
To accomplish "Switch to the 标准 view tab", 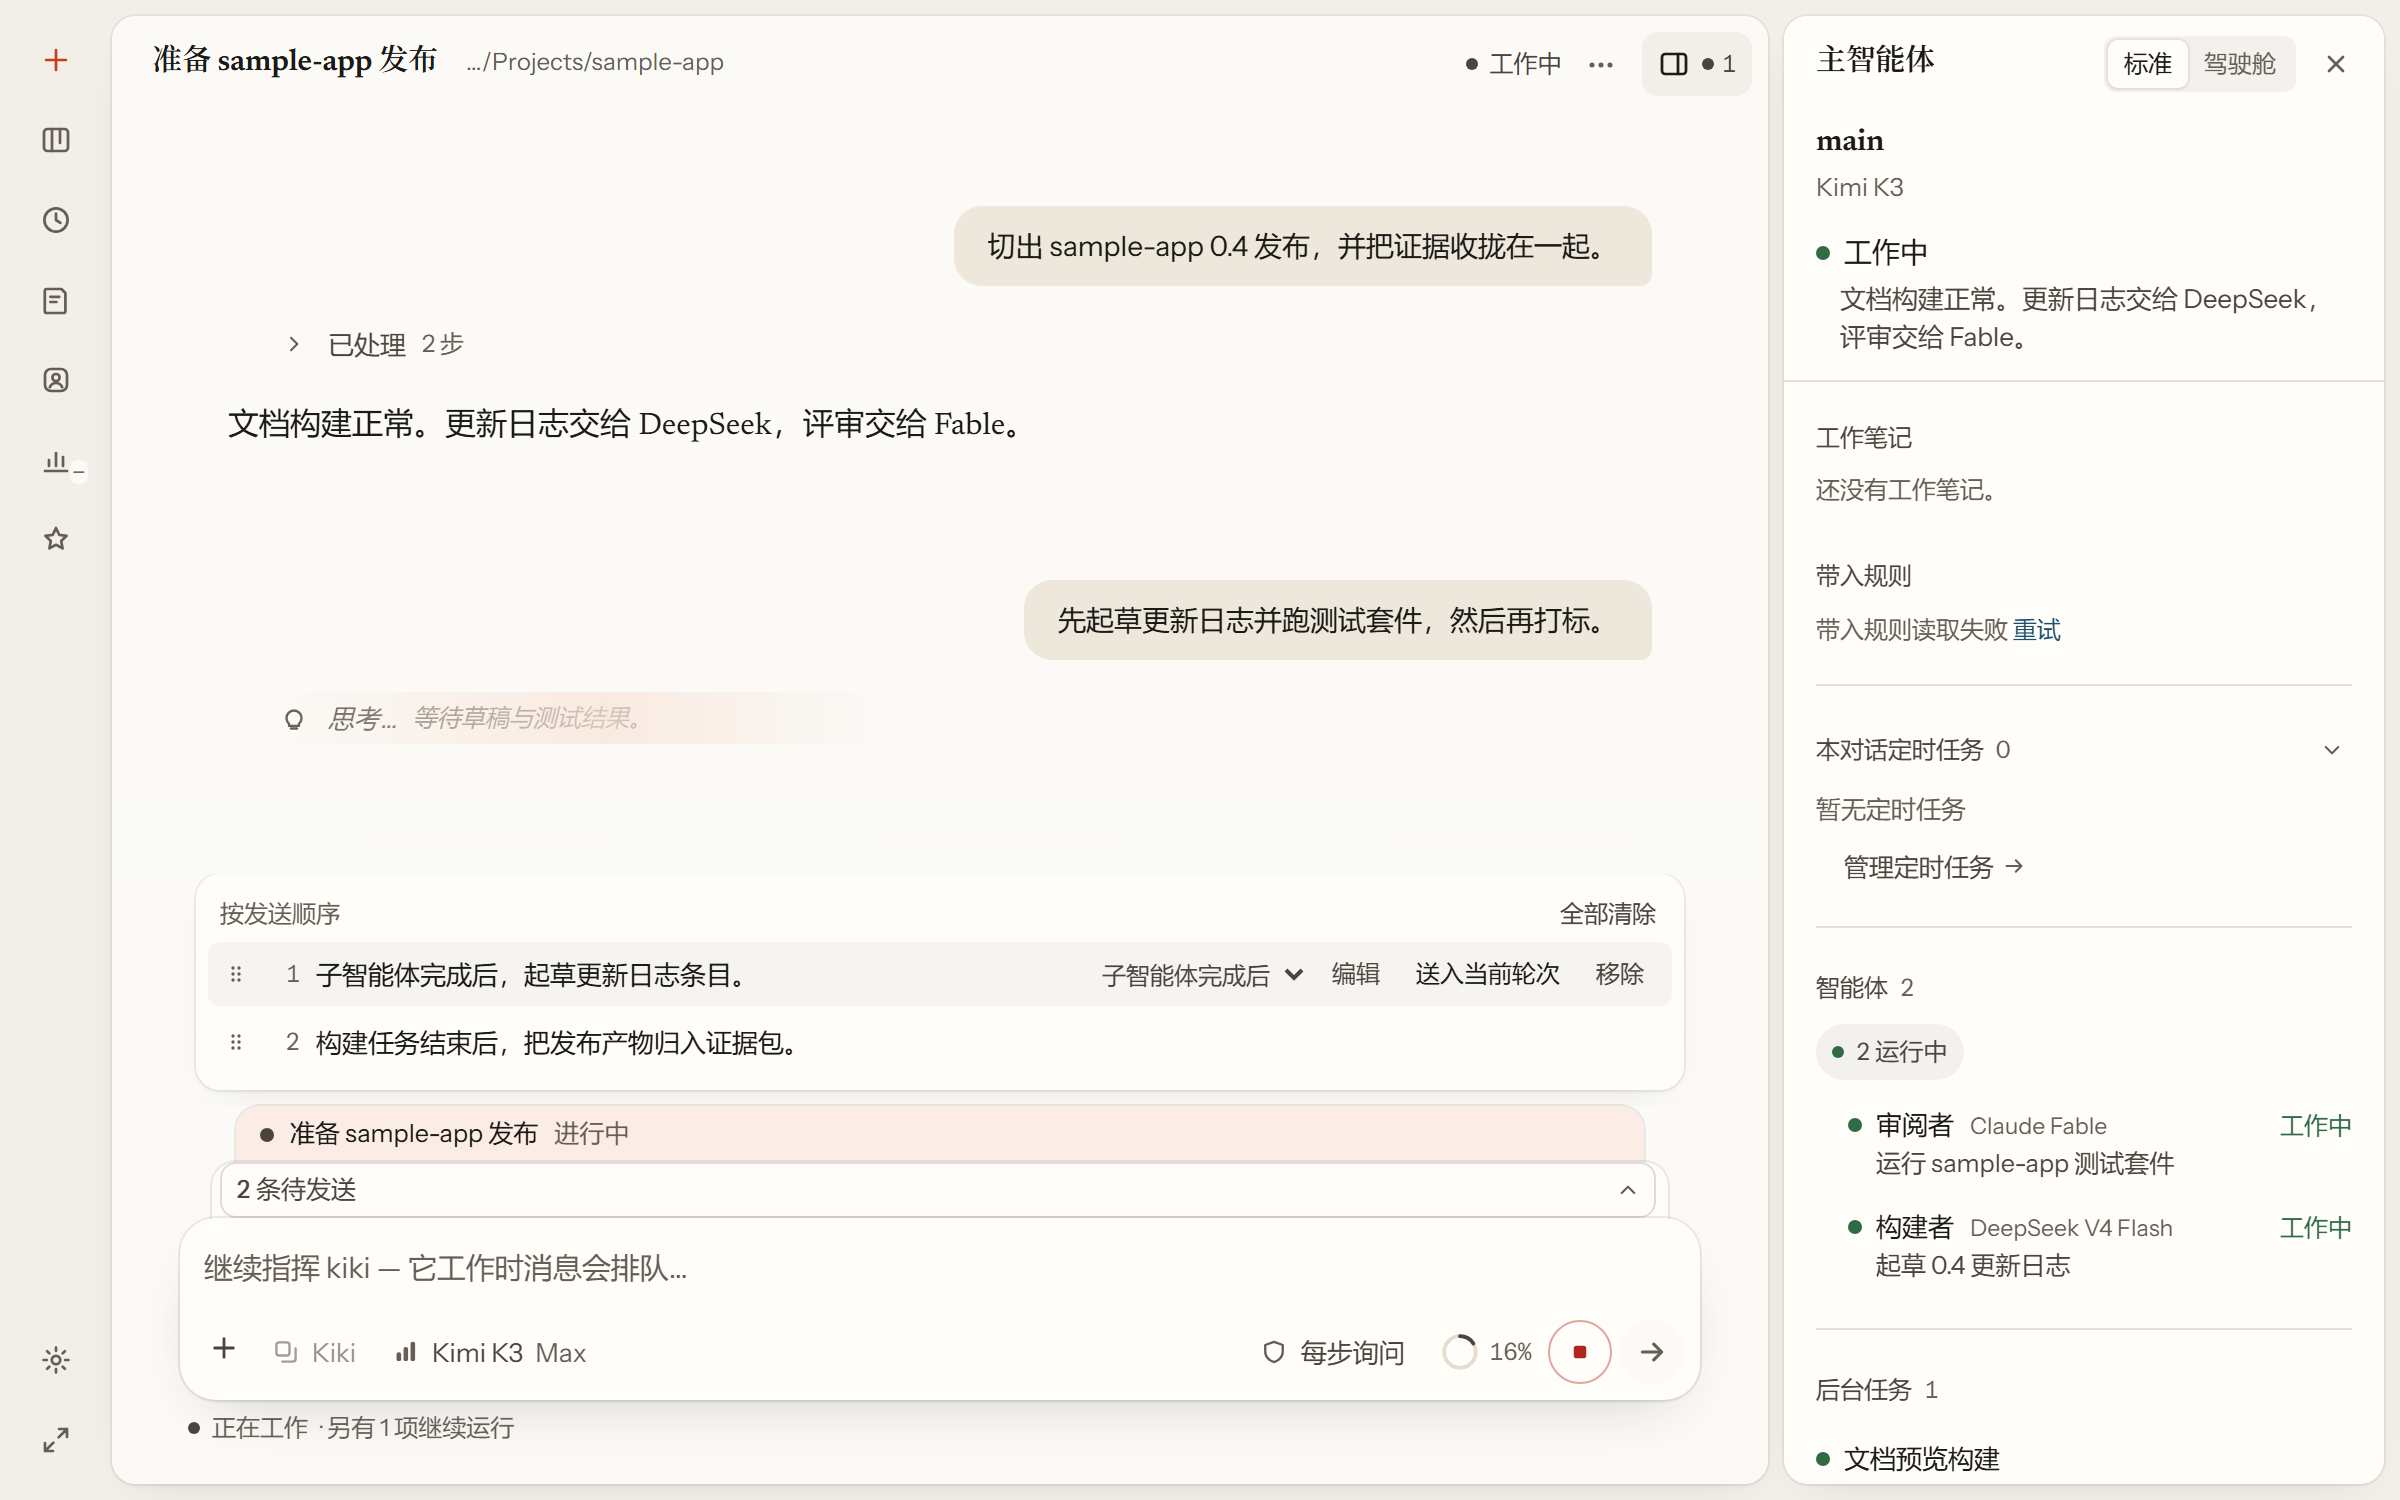I will click(2147, 64).
